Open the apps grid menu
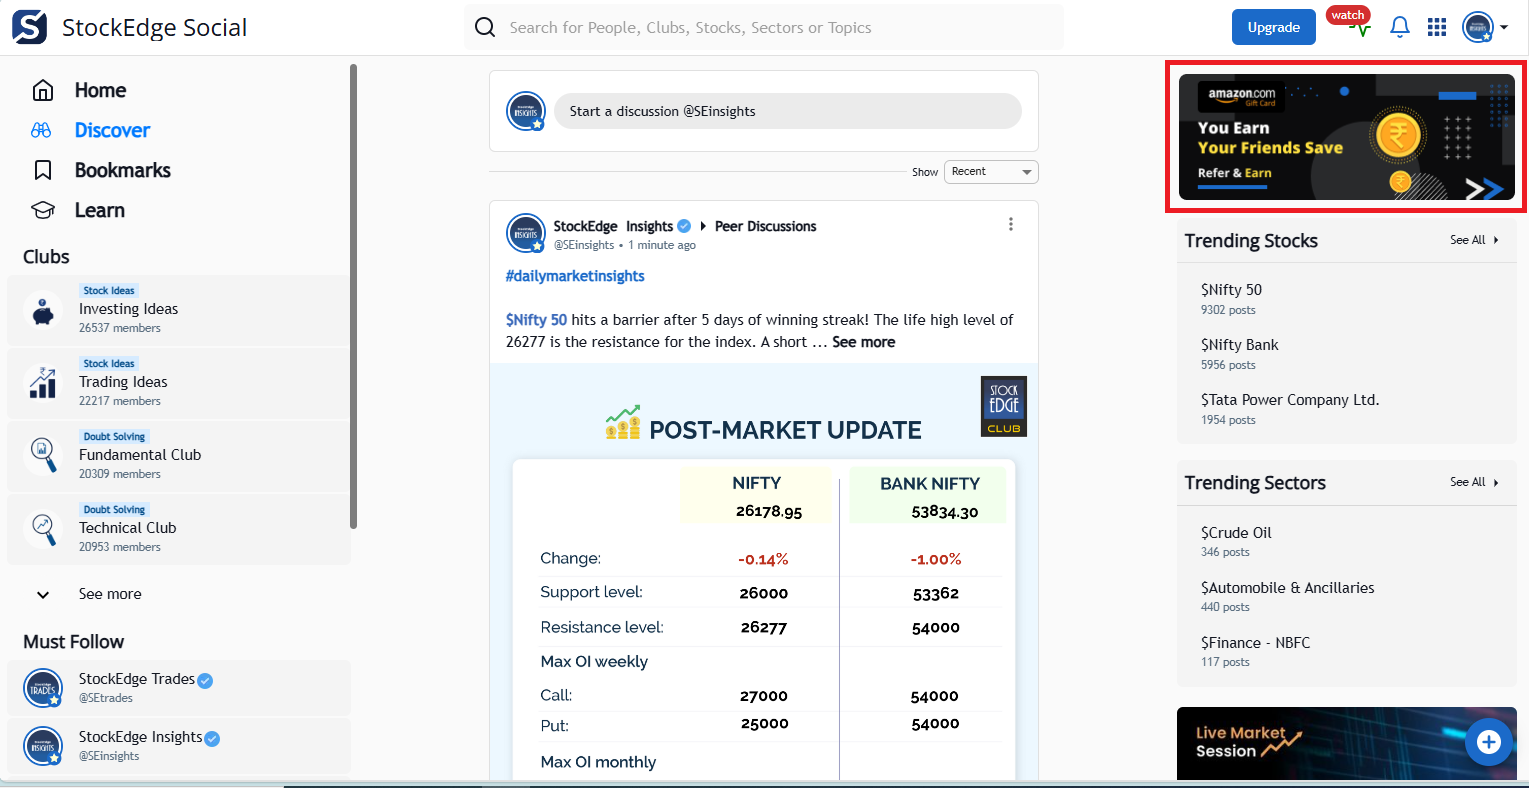1536x788 pixels. (1437, 27)
